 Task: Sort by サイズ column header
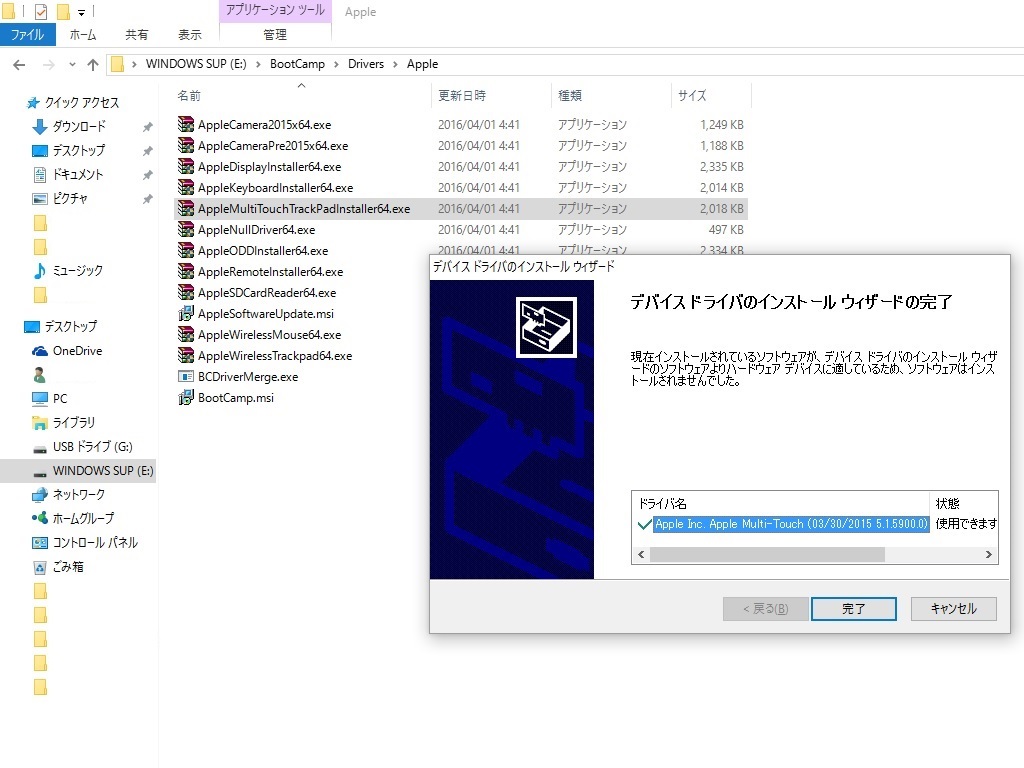click(x=692, y=96)
